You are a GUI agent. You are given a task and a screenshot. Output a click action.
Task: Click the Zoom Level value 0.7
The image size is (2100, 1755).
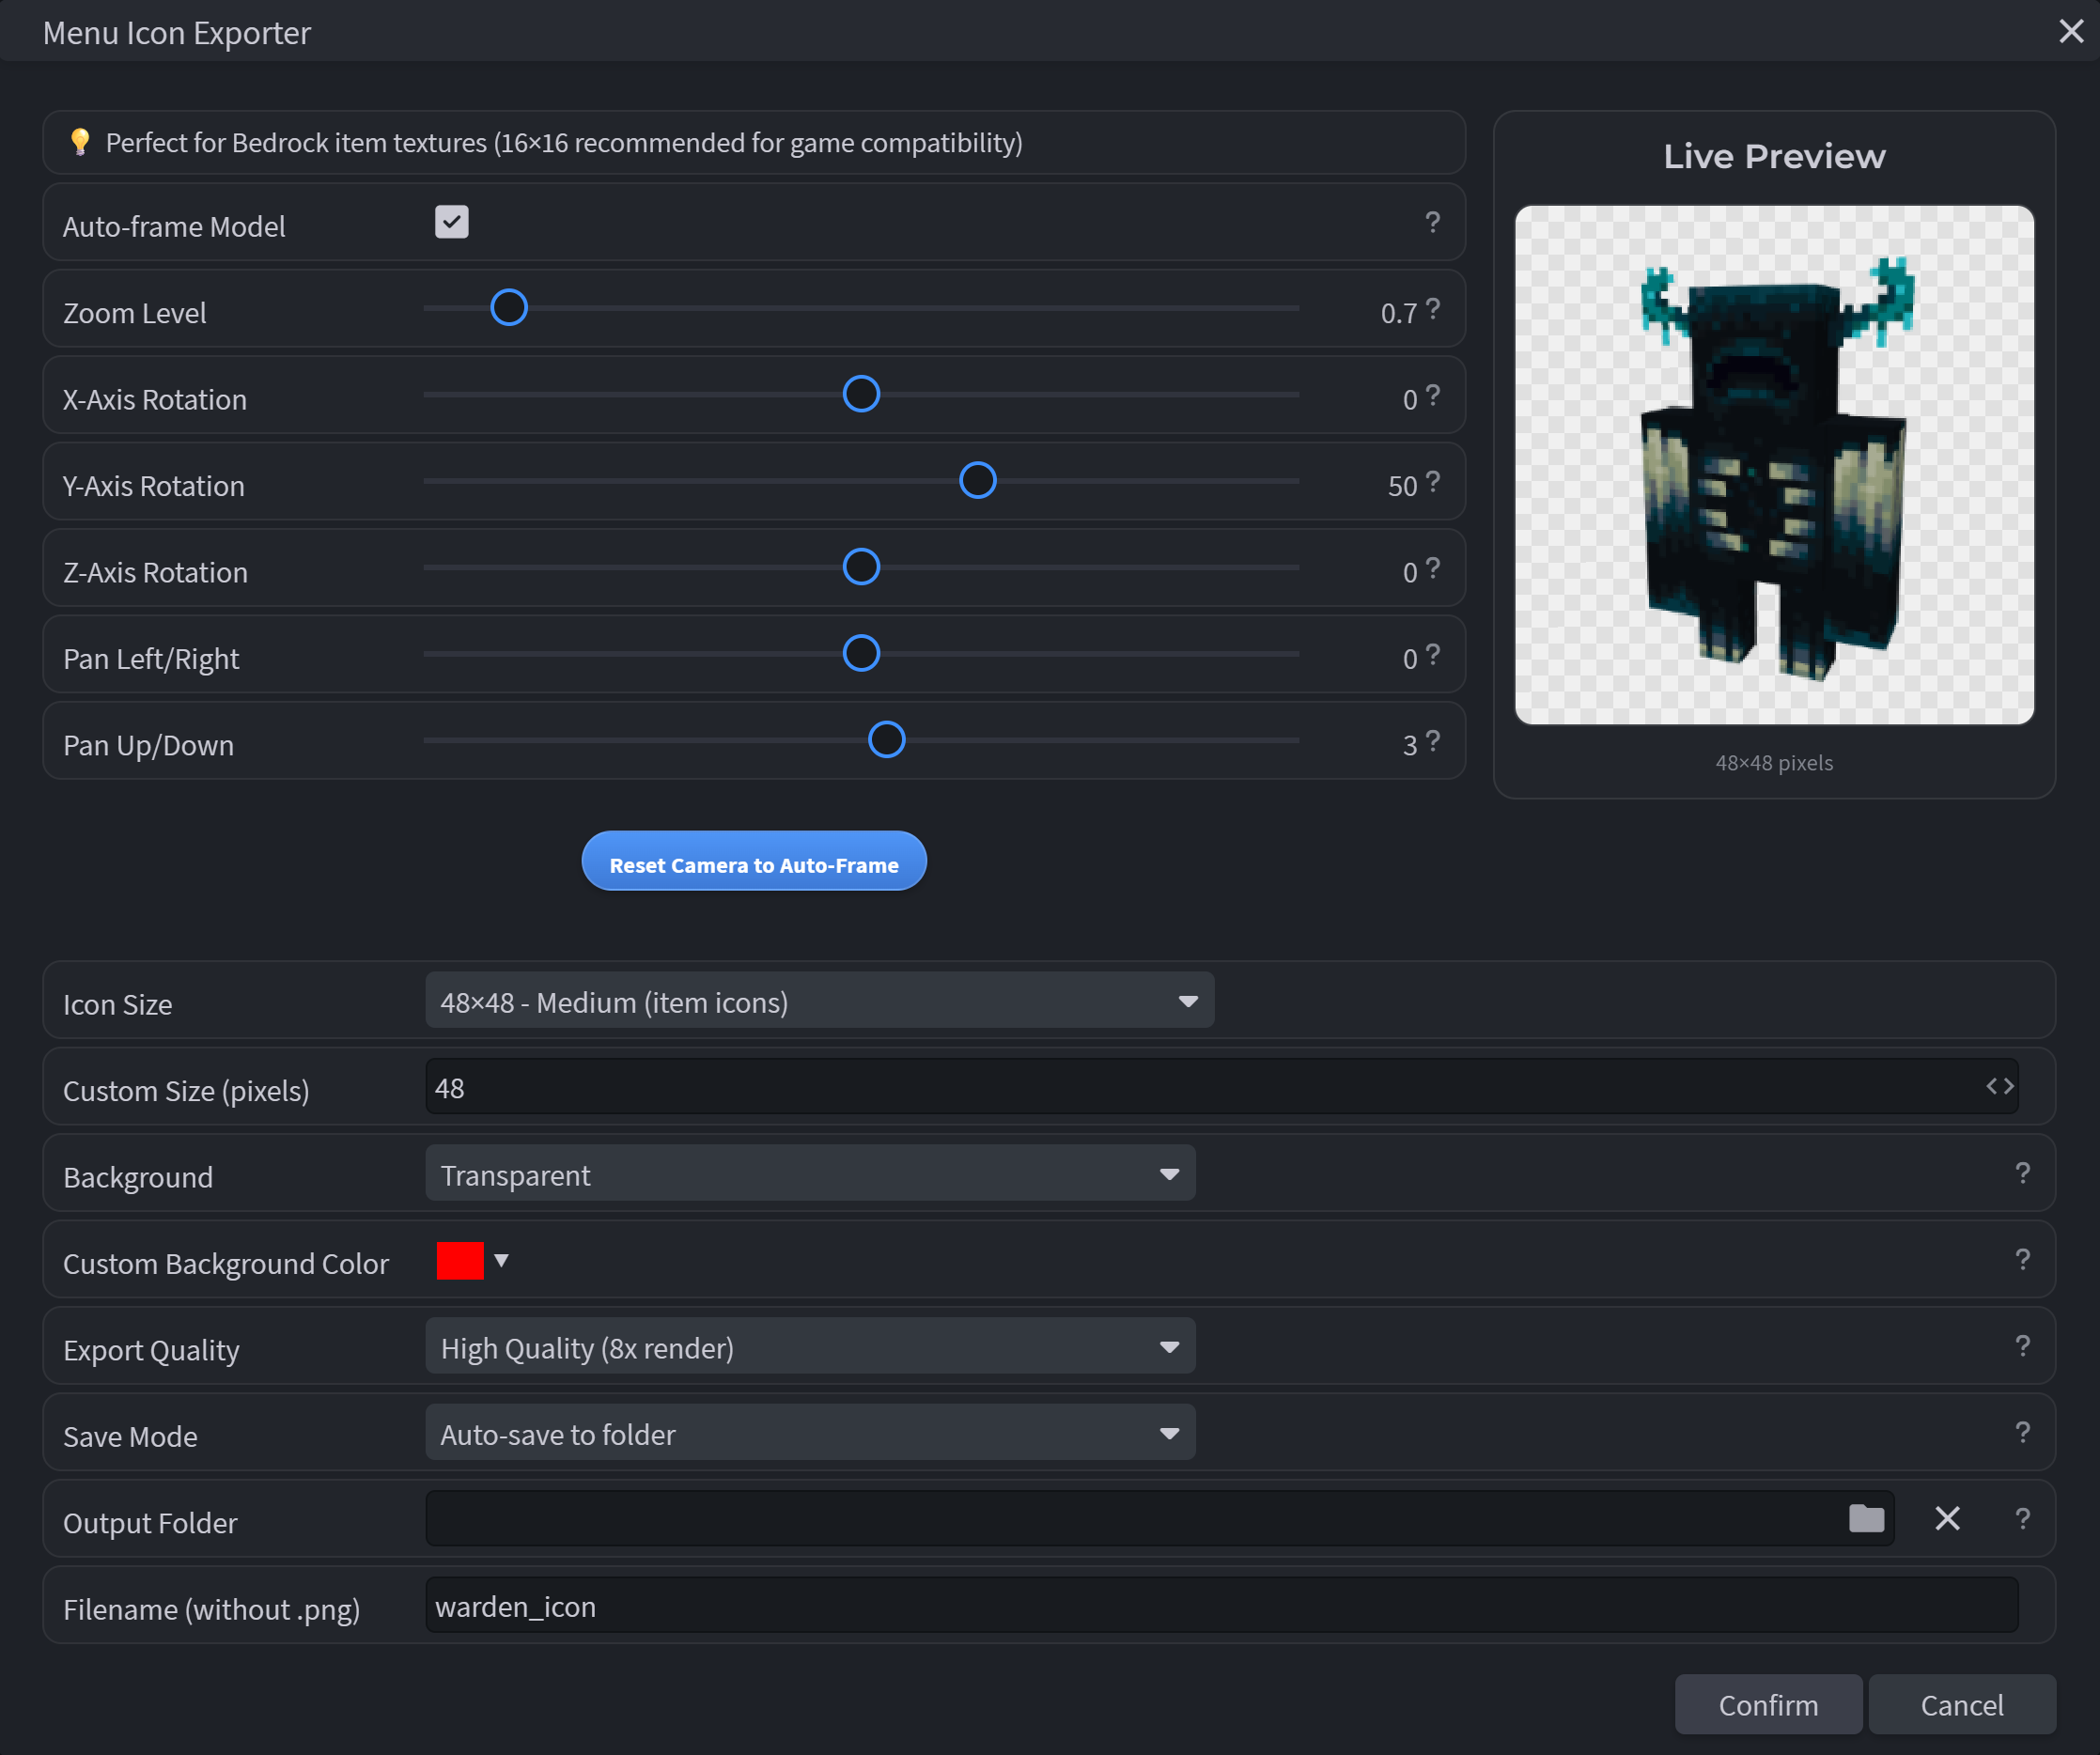[1398, 313]
